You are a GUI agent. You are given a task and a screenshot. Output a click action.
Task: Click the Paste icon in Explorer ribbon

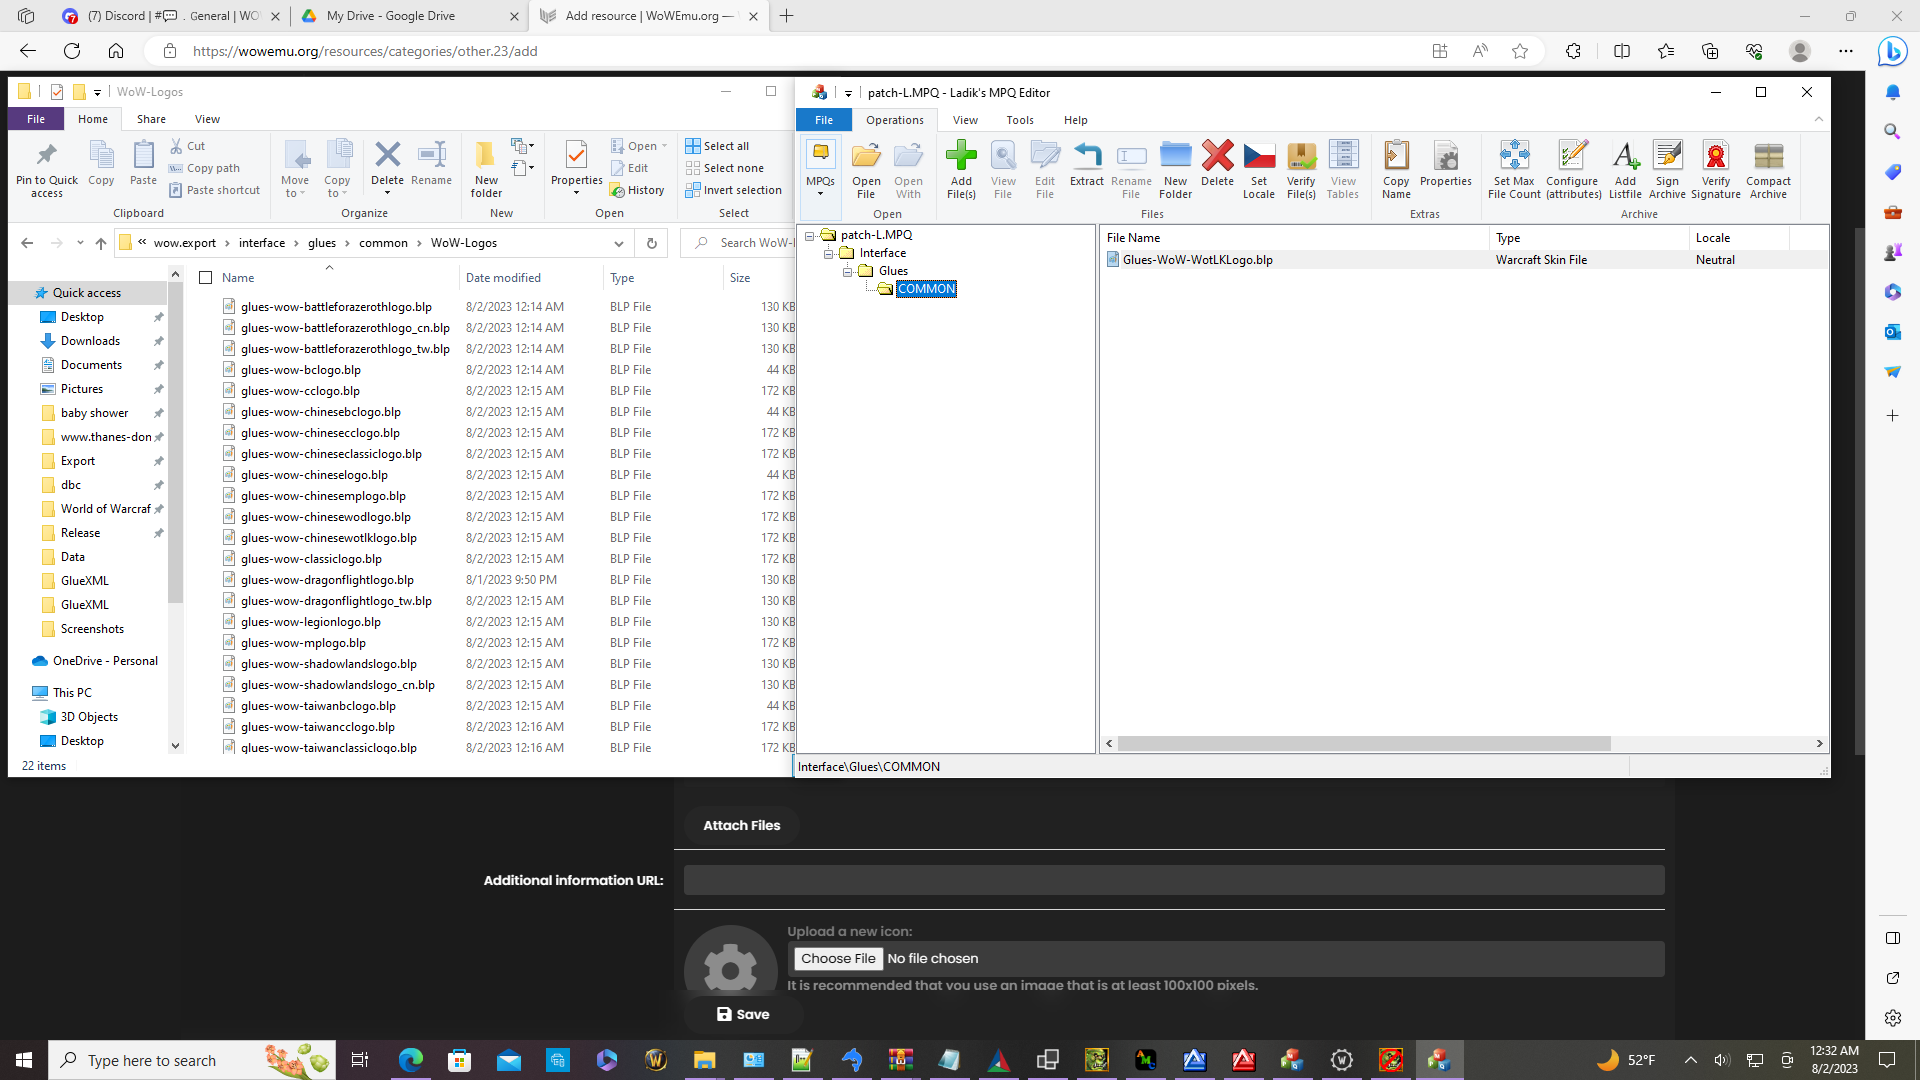pos(143,155)
